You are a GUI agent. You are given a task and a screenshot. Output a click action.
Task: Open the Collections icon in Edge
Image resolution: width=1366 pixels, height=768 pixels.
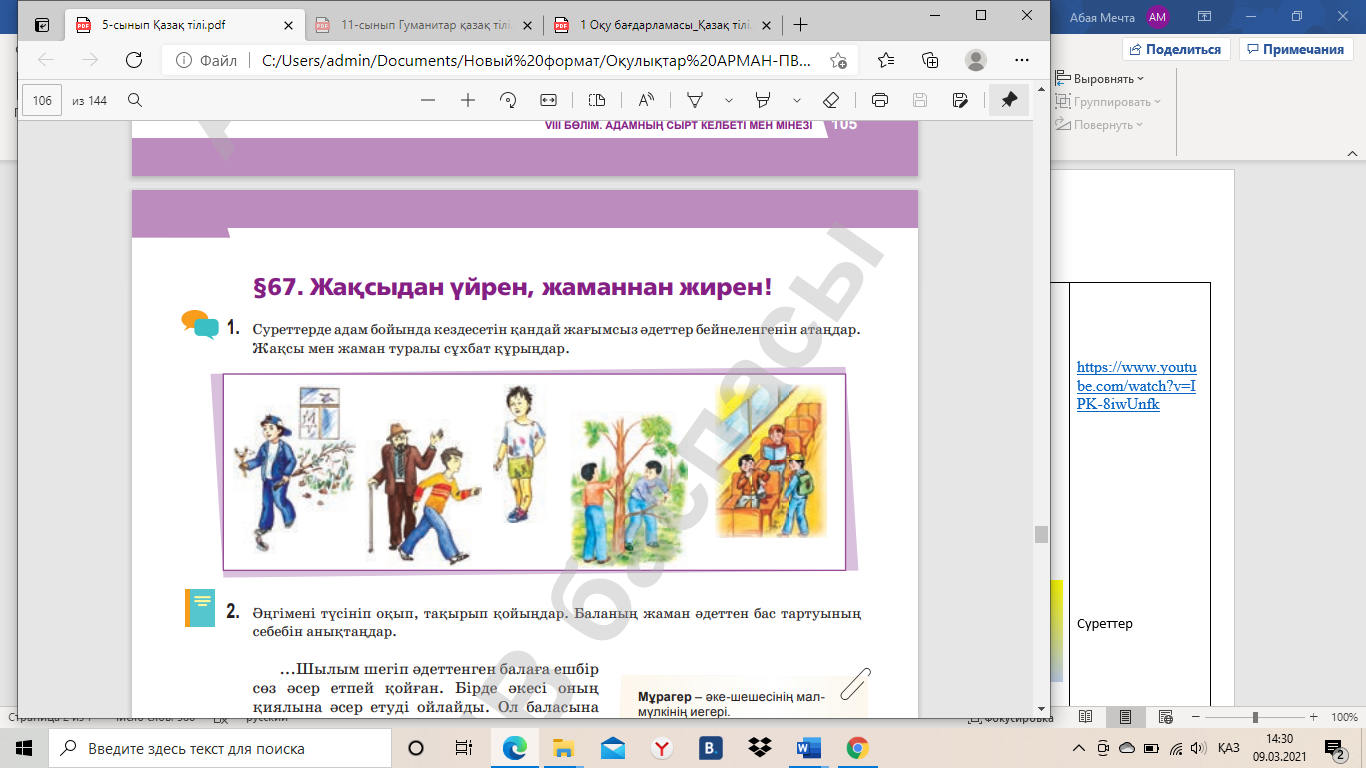tap(930, 60)
